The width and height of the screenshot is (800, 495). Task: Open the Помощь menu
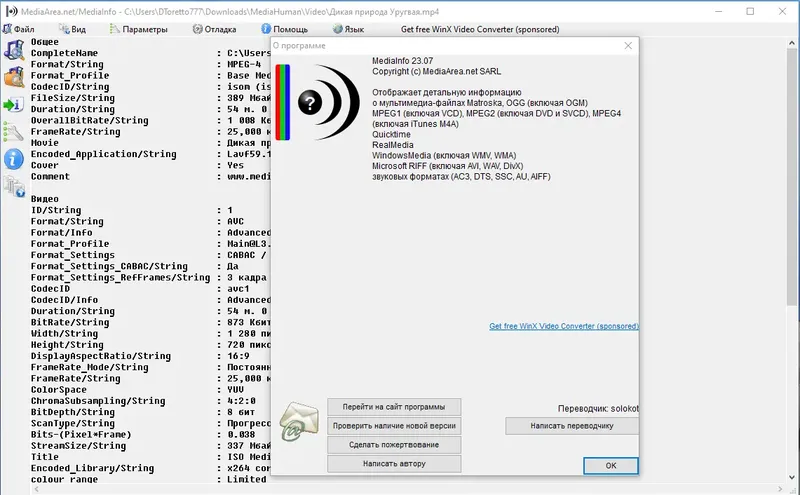tap(285, 29)
